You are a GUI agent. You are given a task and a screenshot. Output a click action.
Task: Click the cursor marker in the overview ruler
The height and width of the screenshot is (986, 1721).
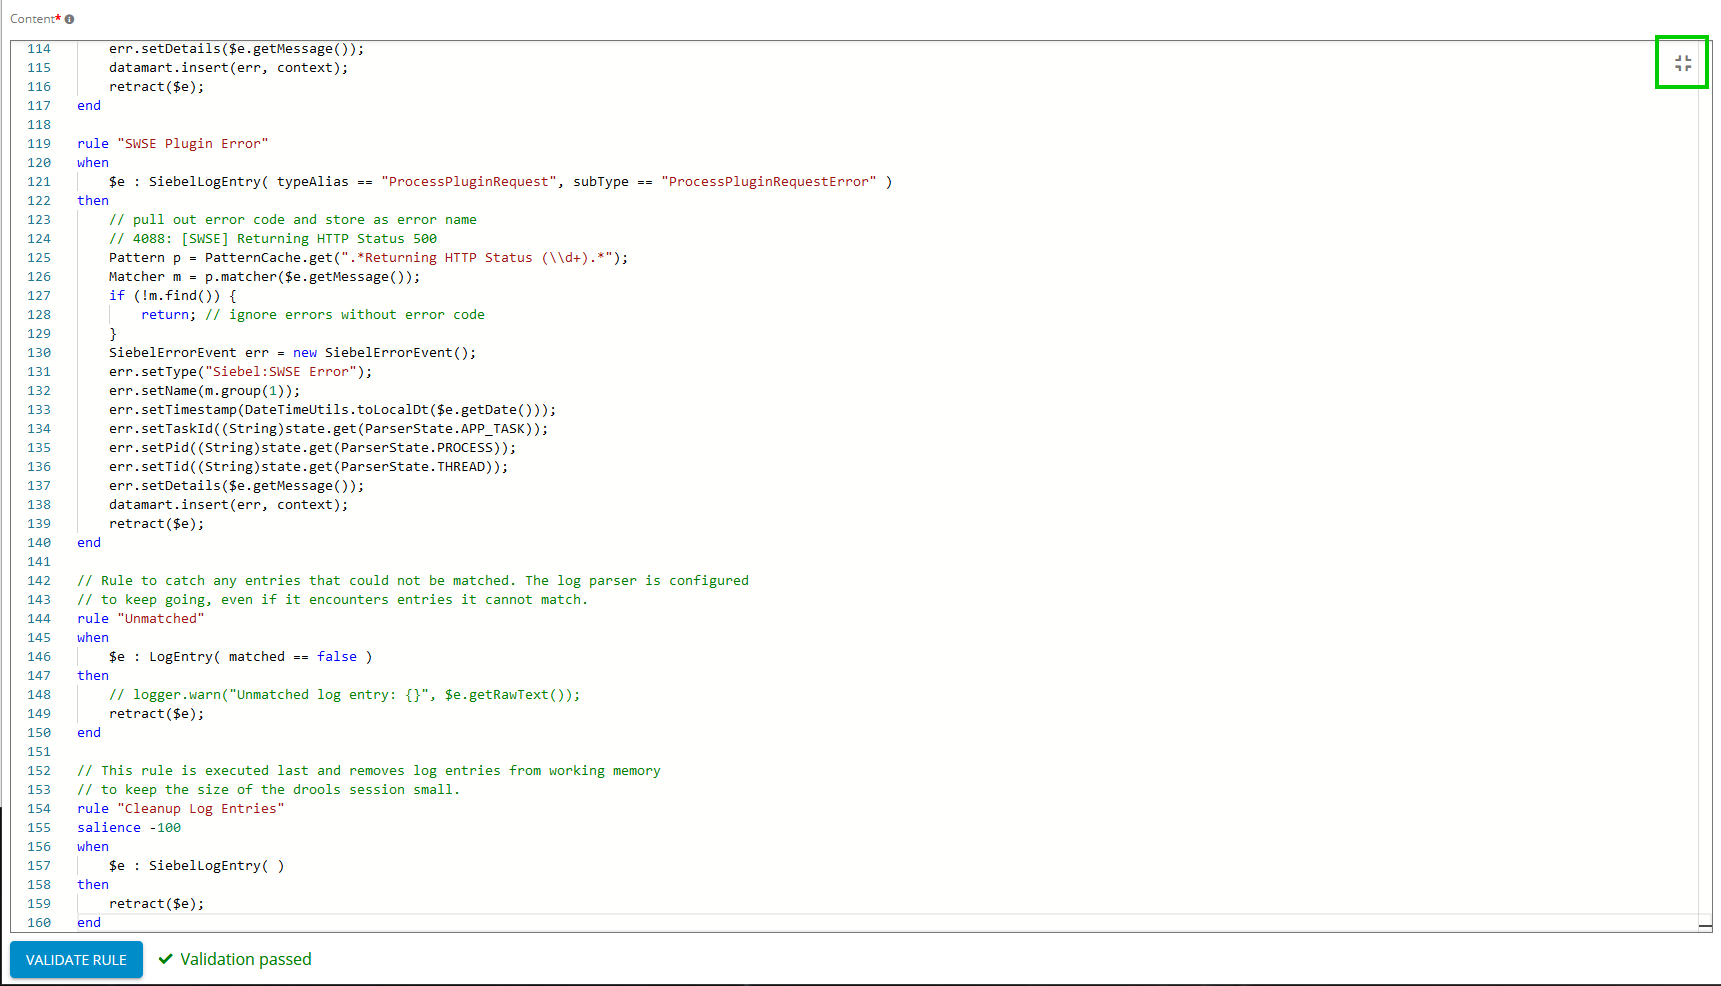click(1705, 926)
